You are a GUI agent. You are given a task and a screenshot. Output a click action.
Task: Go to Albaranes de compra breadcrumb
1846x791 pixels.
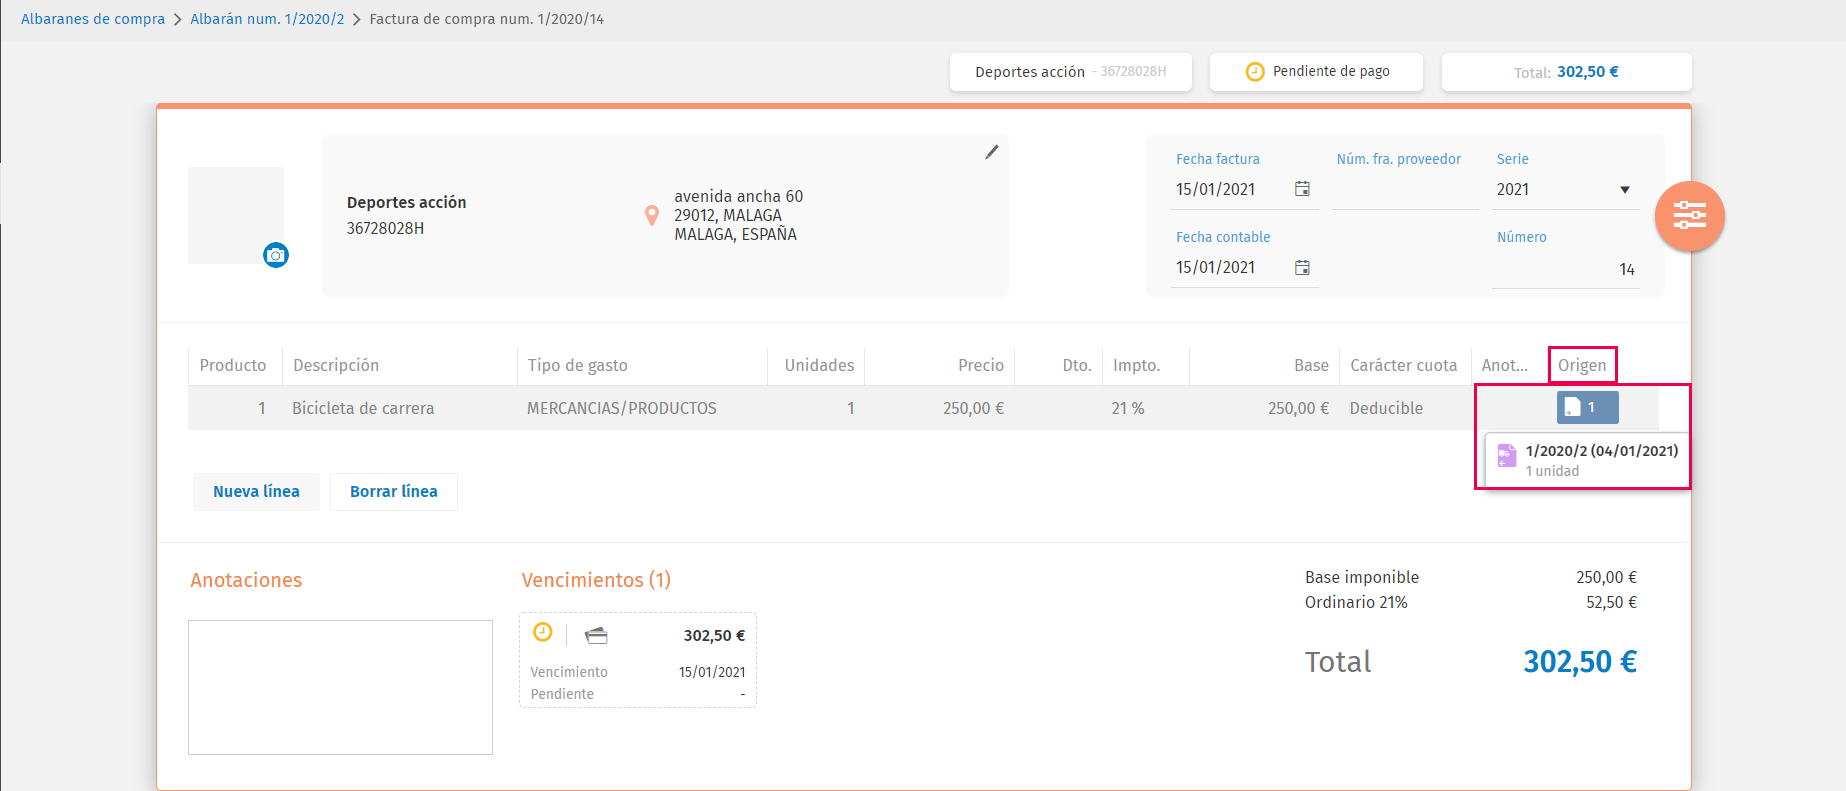point(93,19)
